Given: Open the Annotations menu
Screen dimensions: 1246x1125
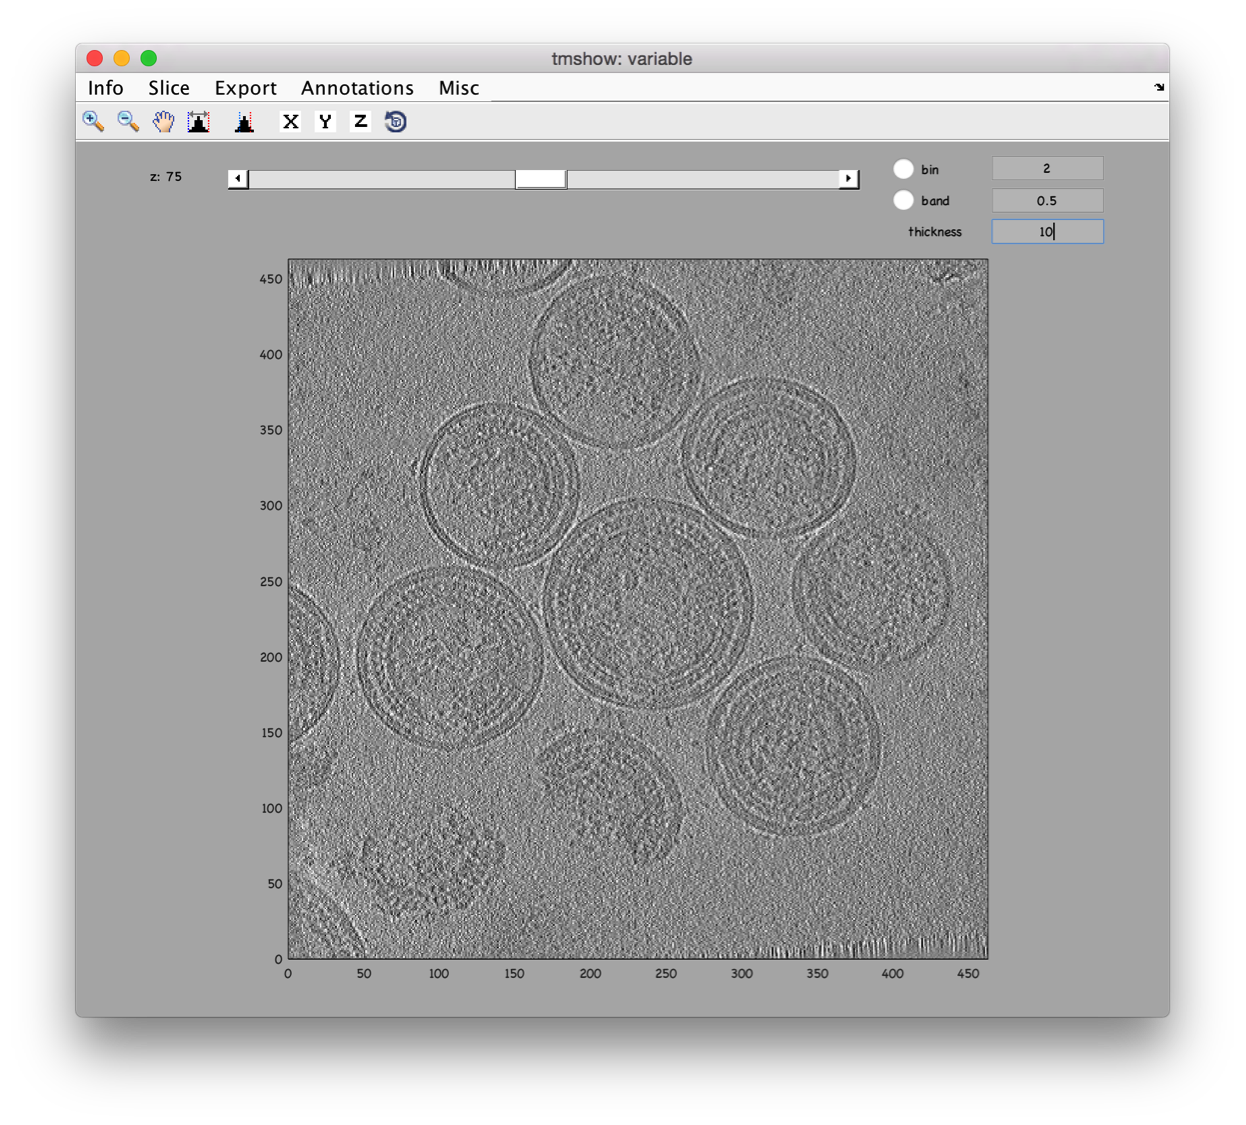Looking at the screenshot, I should click(x=357, y=88).
